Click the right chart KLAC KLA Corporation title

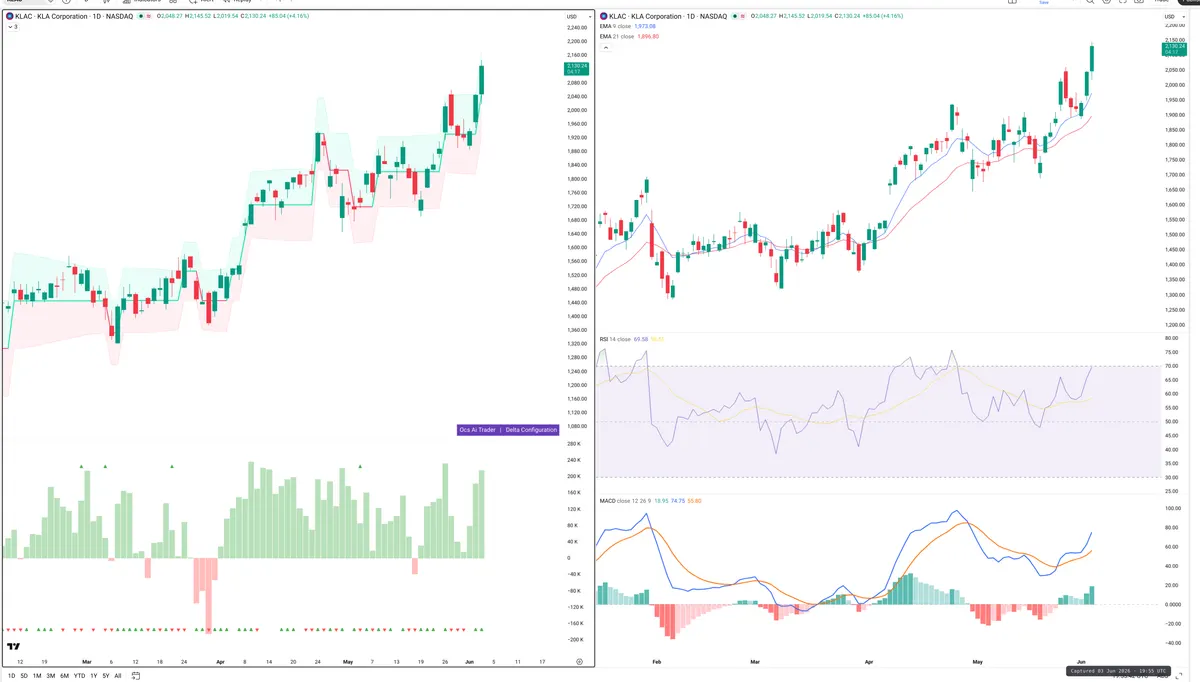tap(667, 16)
